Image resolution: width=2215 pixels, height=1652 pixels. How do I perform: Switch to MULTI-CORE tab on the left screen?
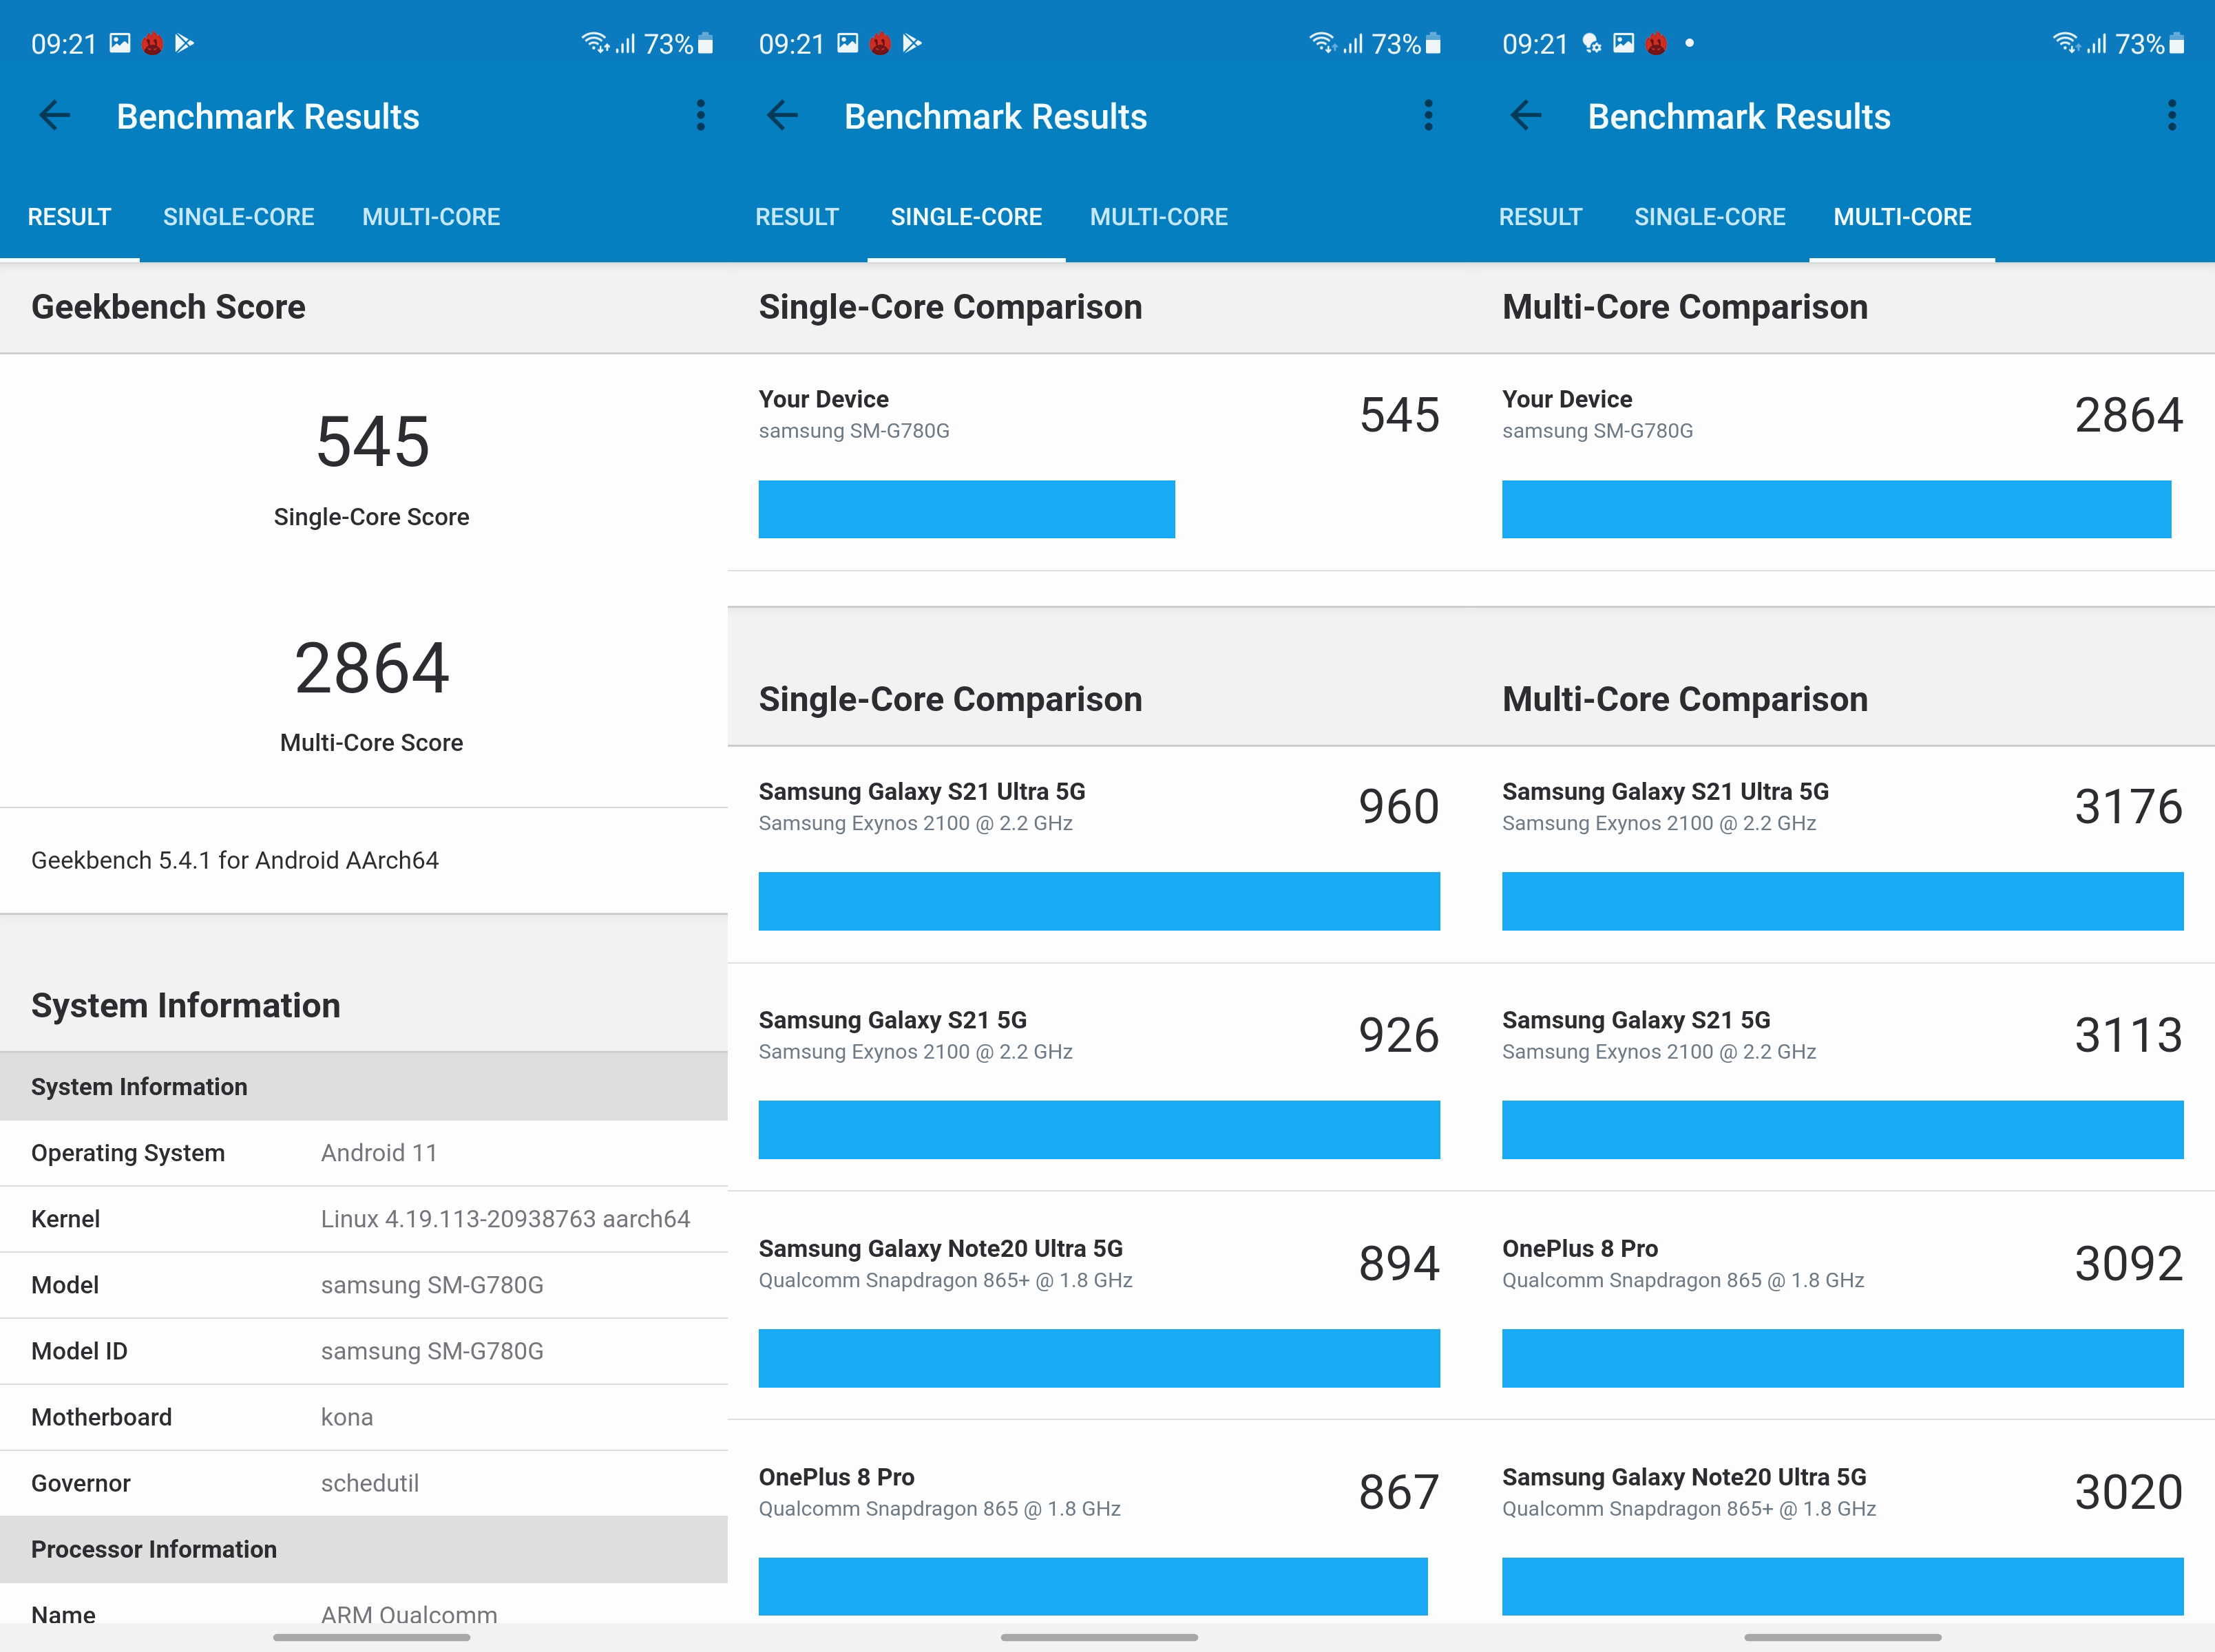coord(431,217)
